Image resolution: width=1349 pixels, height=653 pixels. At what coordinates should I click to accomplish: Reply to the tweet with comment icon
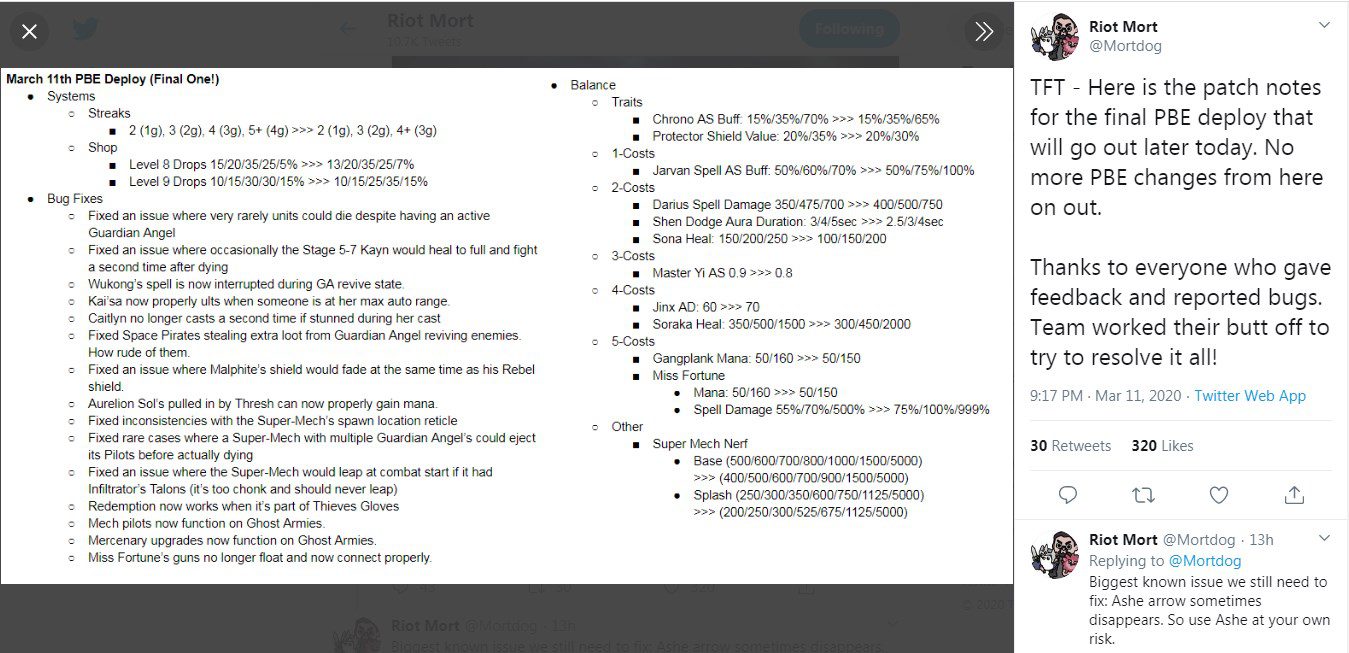pyautogui.click(x=1067, y=495)
